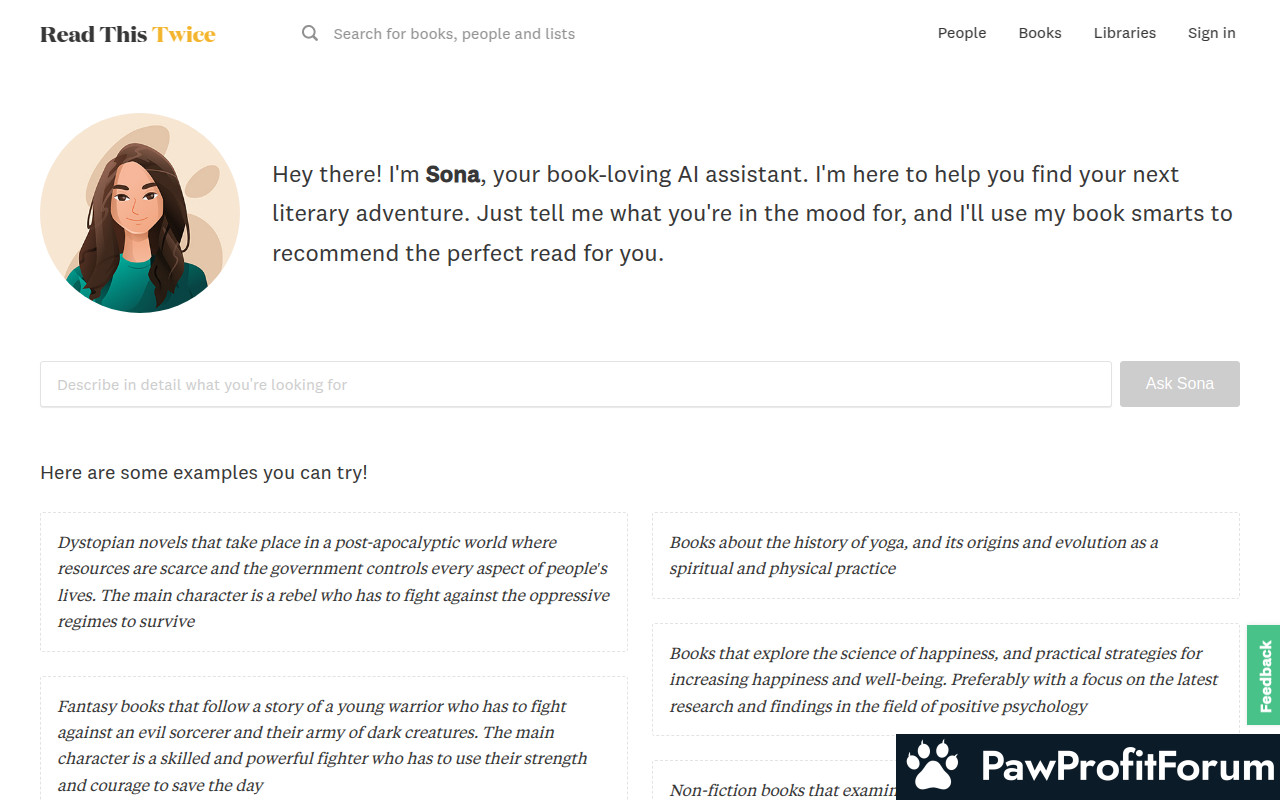The image size is (1280, 800).
Task: Open the Books menu item
Action: (x=1040, y=33)
